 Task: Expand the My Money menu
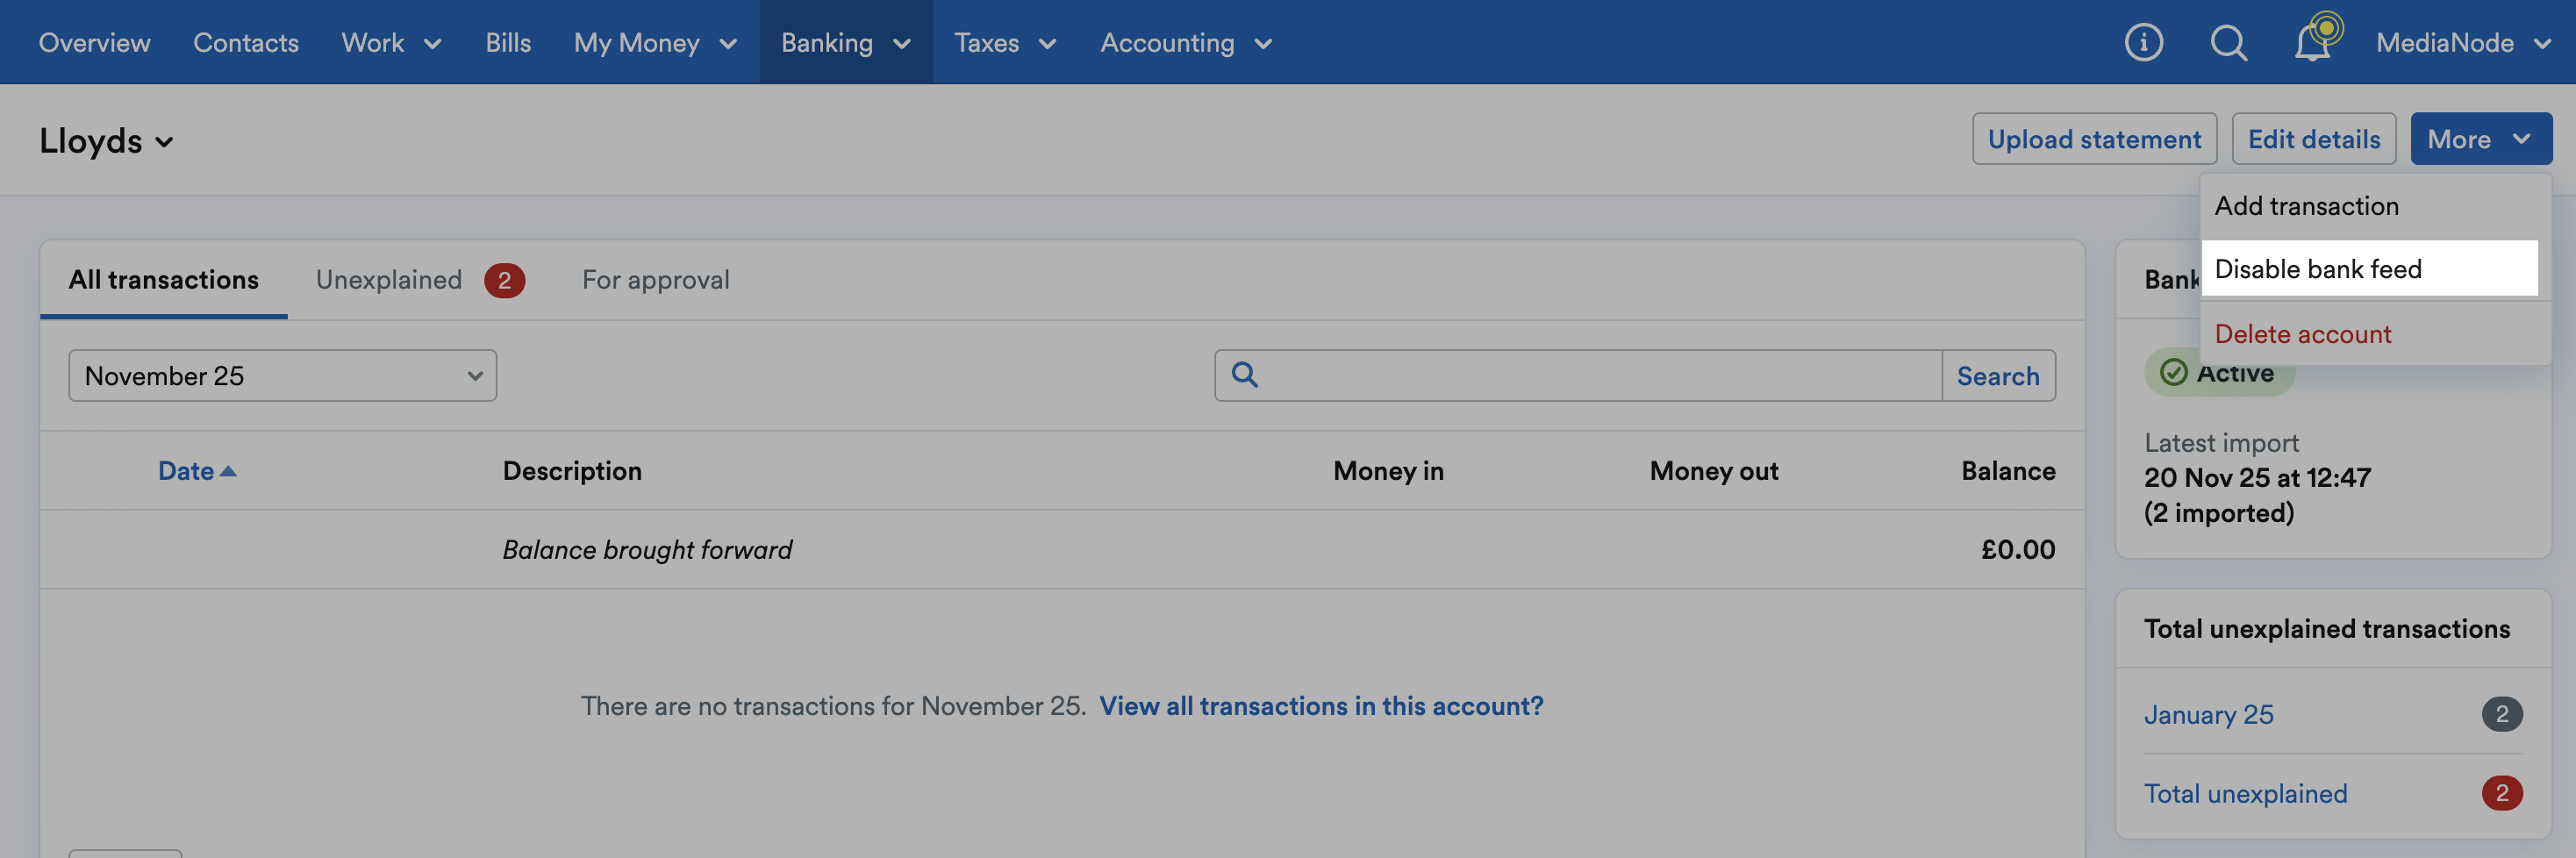(x=655, y=42)
